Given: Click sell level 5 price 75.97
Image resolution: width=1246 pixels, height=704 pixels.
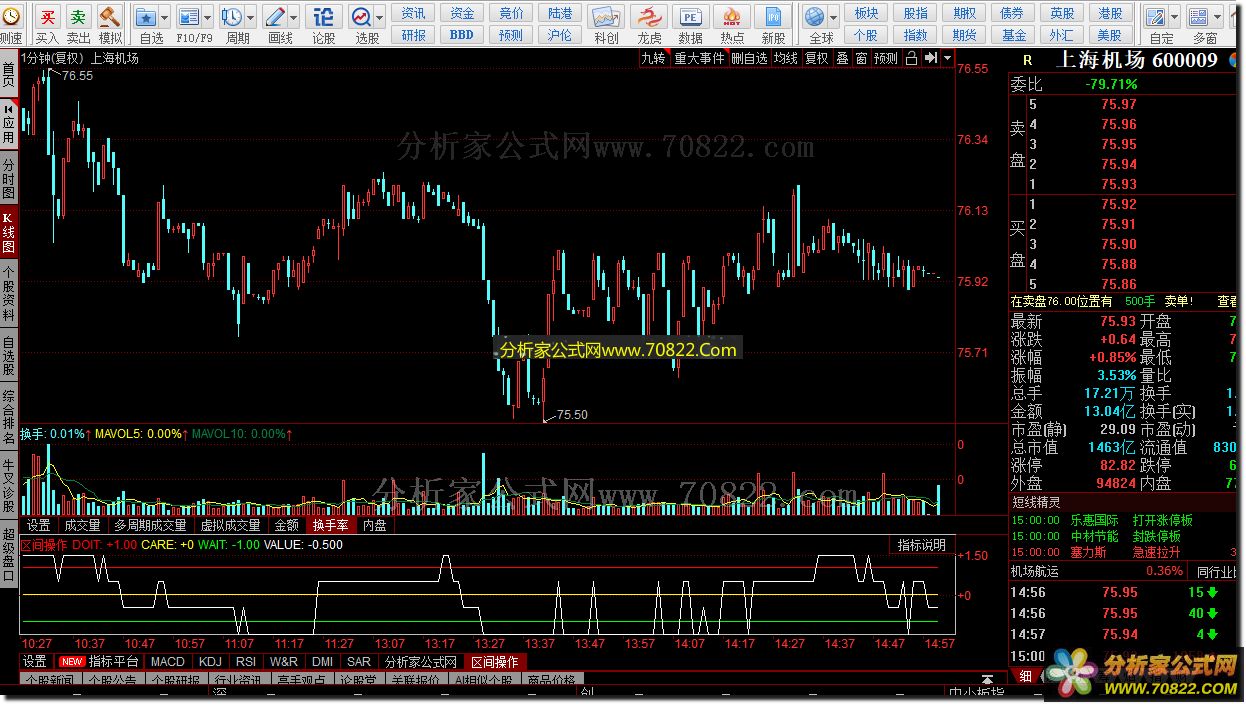Looking at the screenshot, I should point(1119,104).
